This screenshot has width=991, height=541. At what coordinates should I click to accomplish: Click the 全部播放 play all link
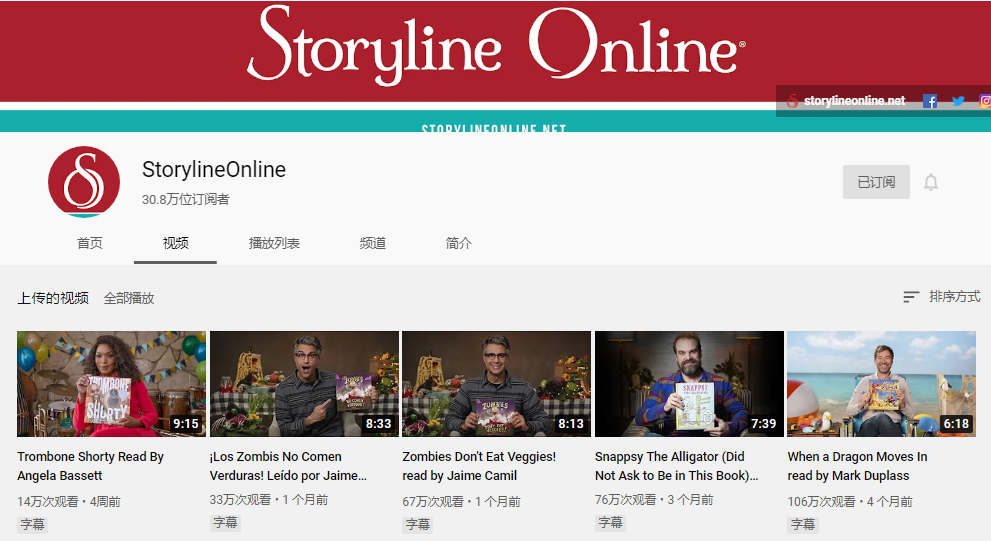point(129,298)
